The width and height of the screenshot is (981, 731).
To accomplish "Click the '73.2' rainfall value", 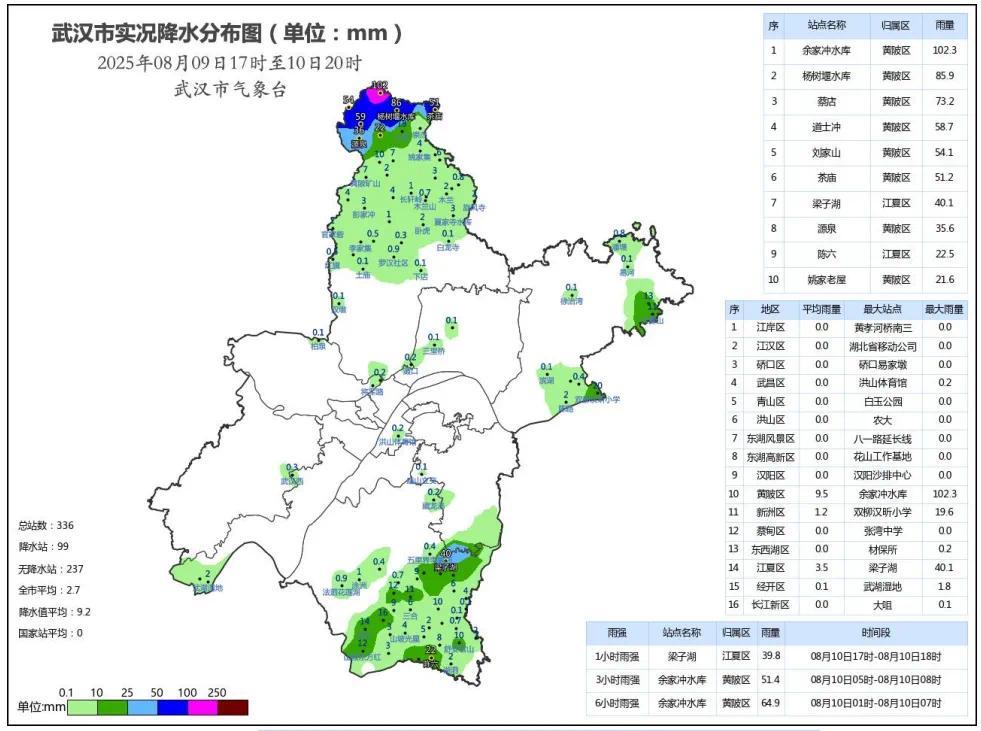I will [945, 101].
